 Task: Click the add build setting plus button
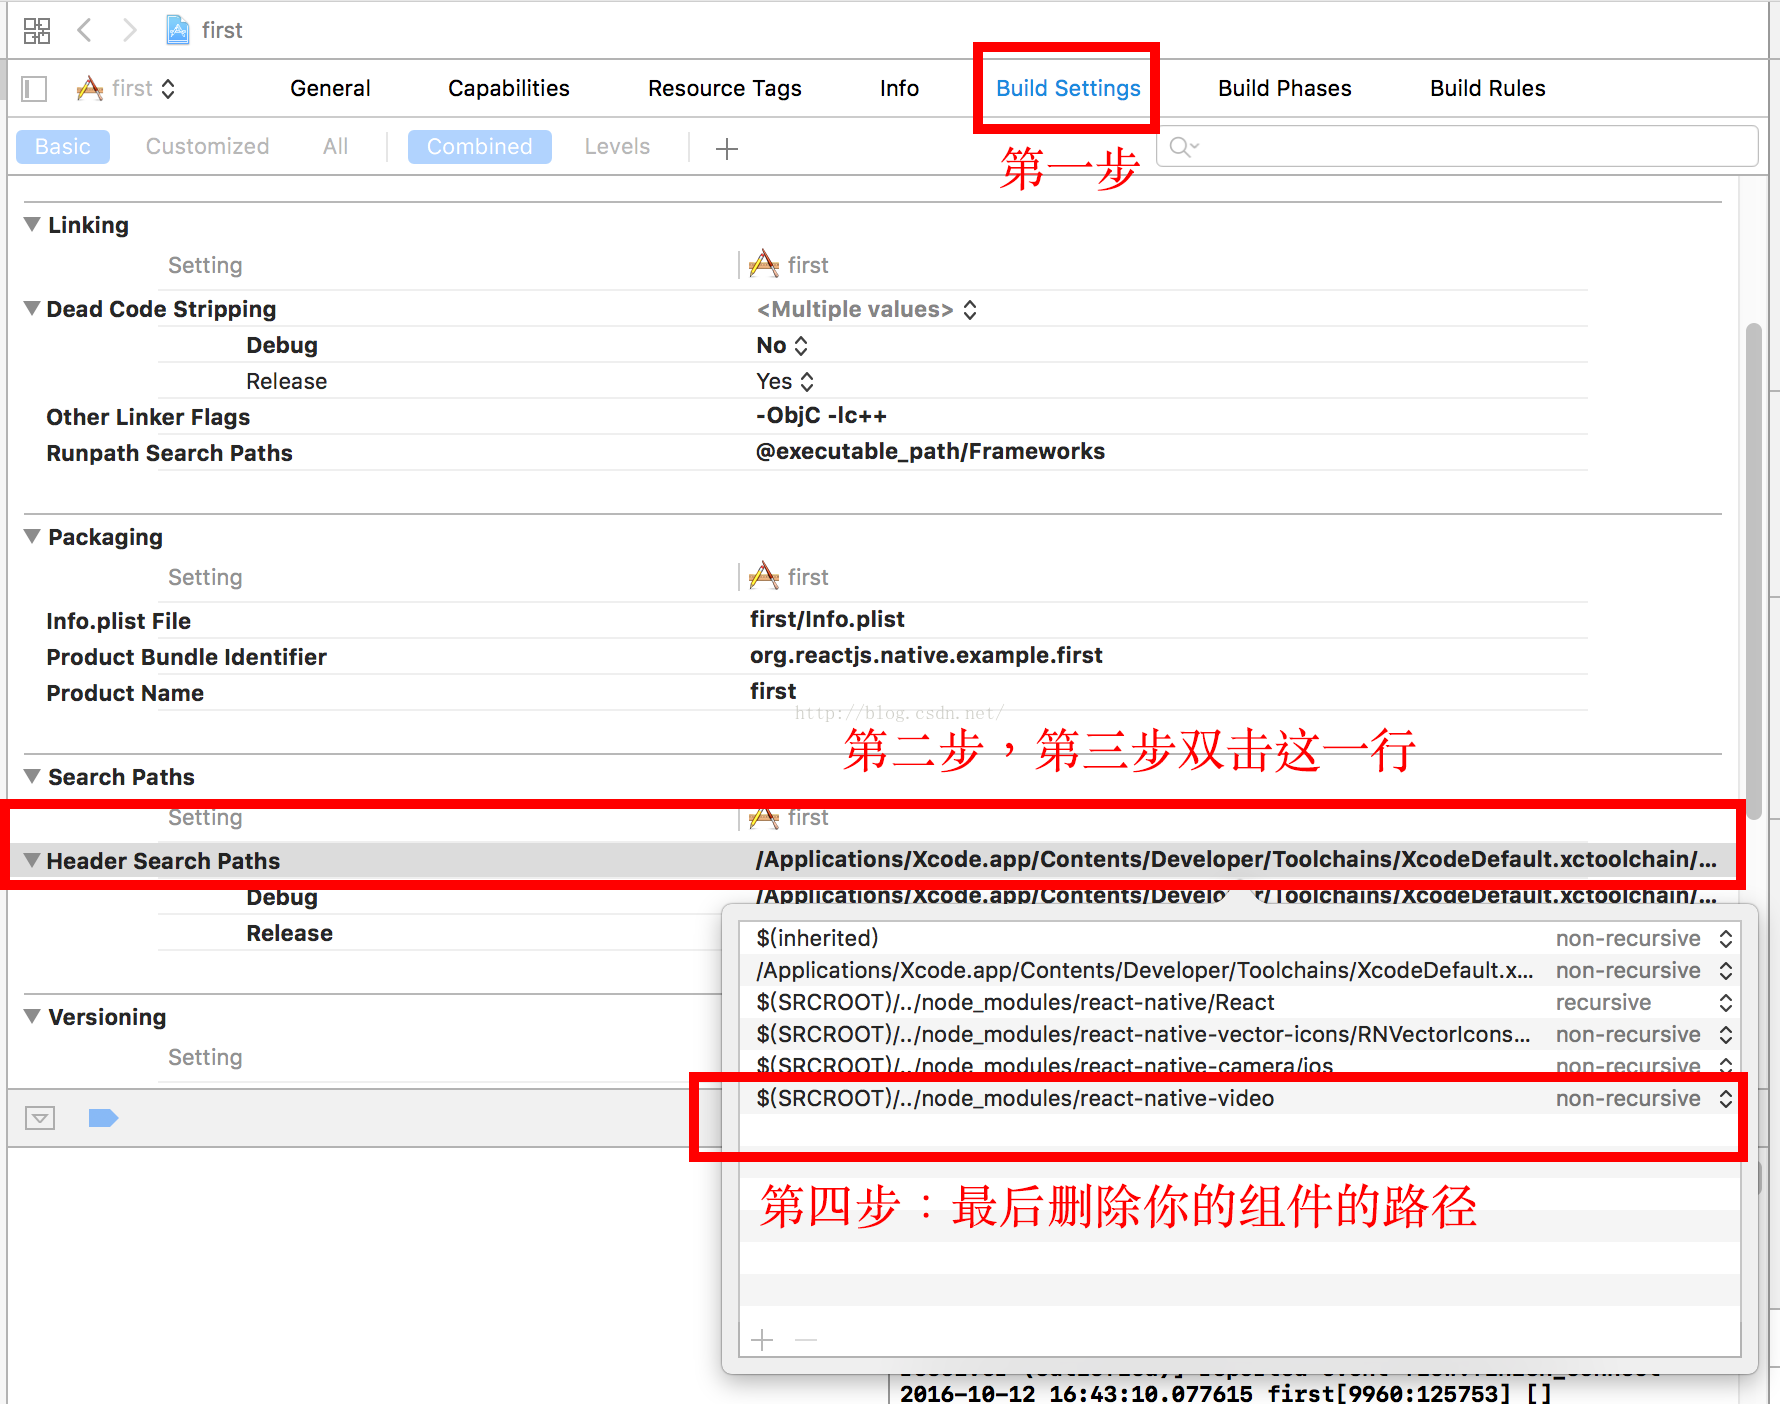727,149
